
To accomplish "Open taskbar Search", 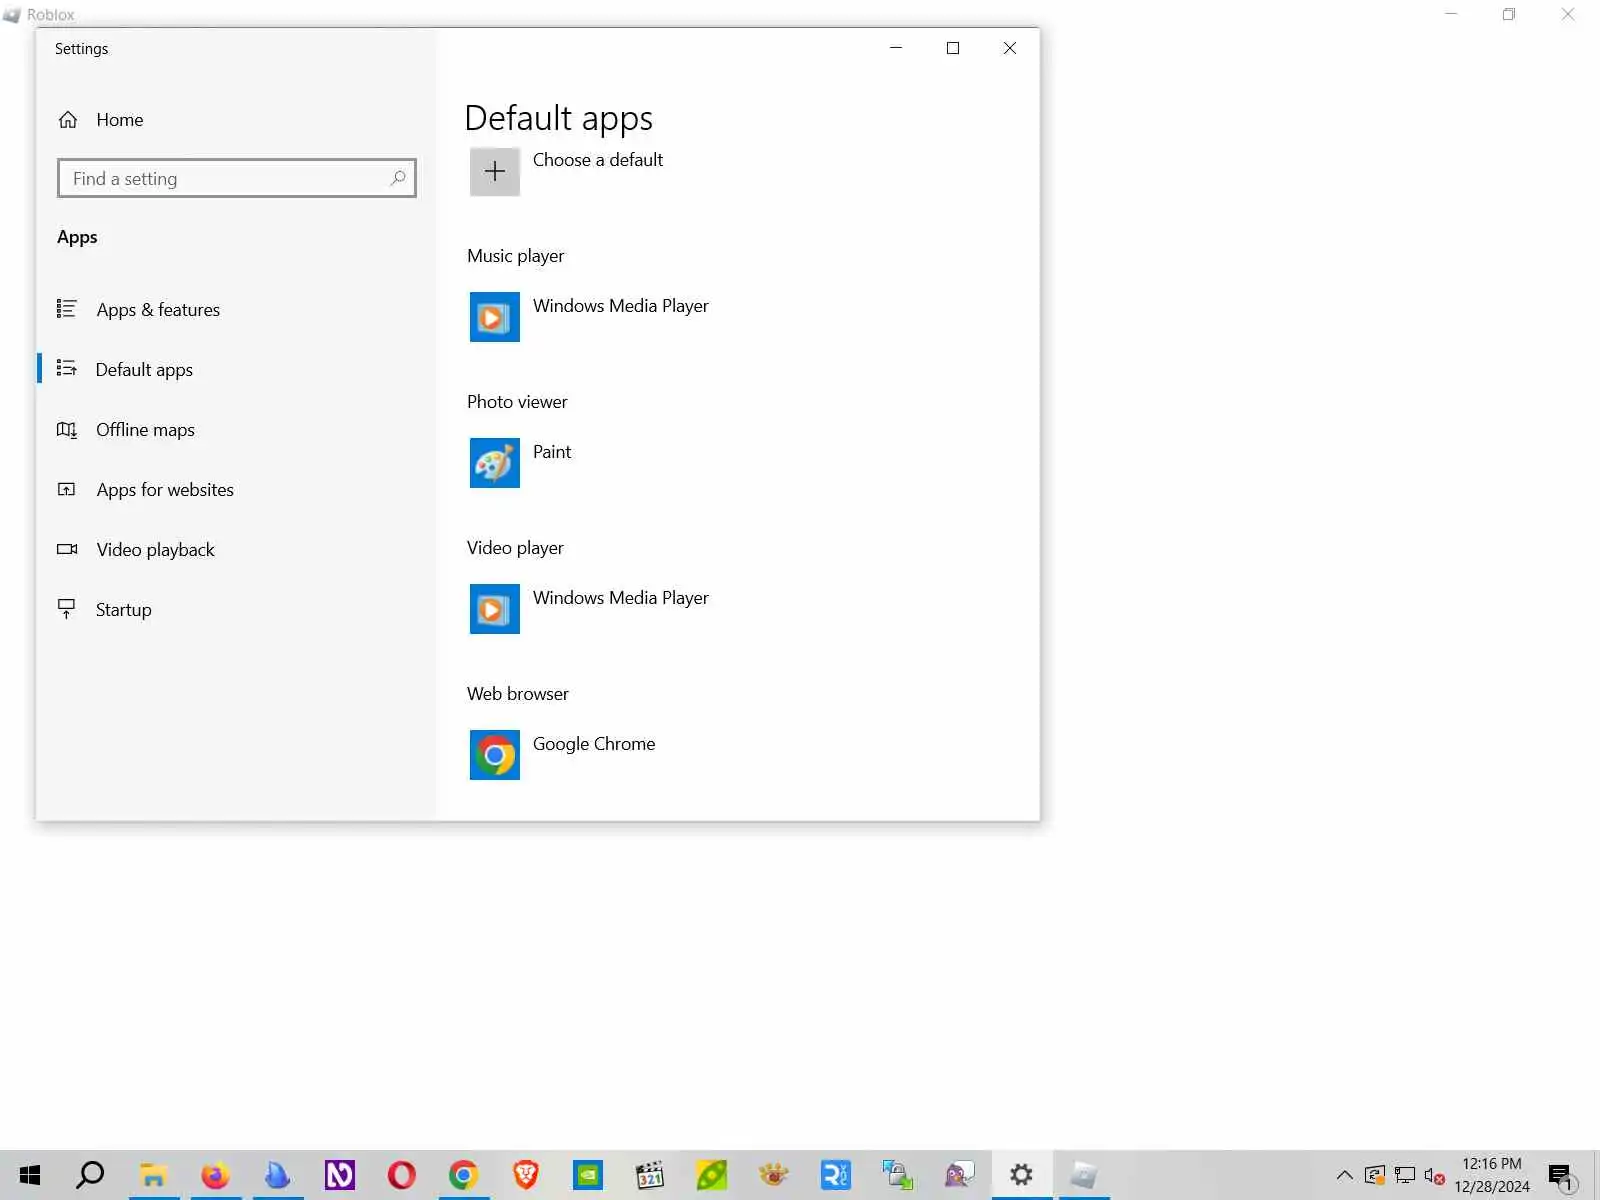I will point(91,1175).
